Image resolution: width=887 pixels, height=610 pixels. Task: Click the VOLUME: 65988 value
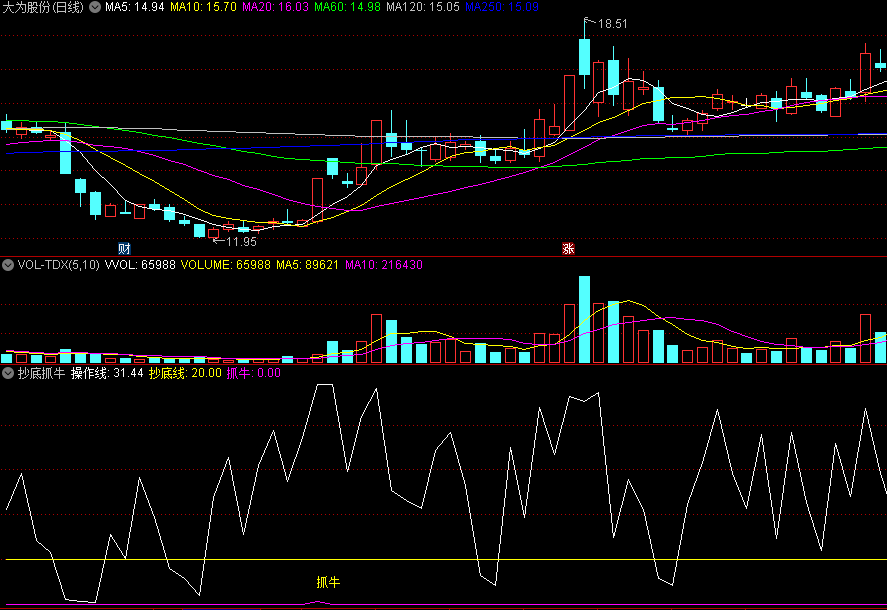pyautogui.click(x=226, y=265)
